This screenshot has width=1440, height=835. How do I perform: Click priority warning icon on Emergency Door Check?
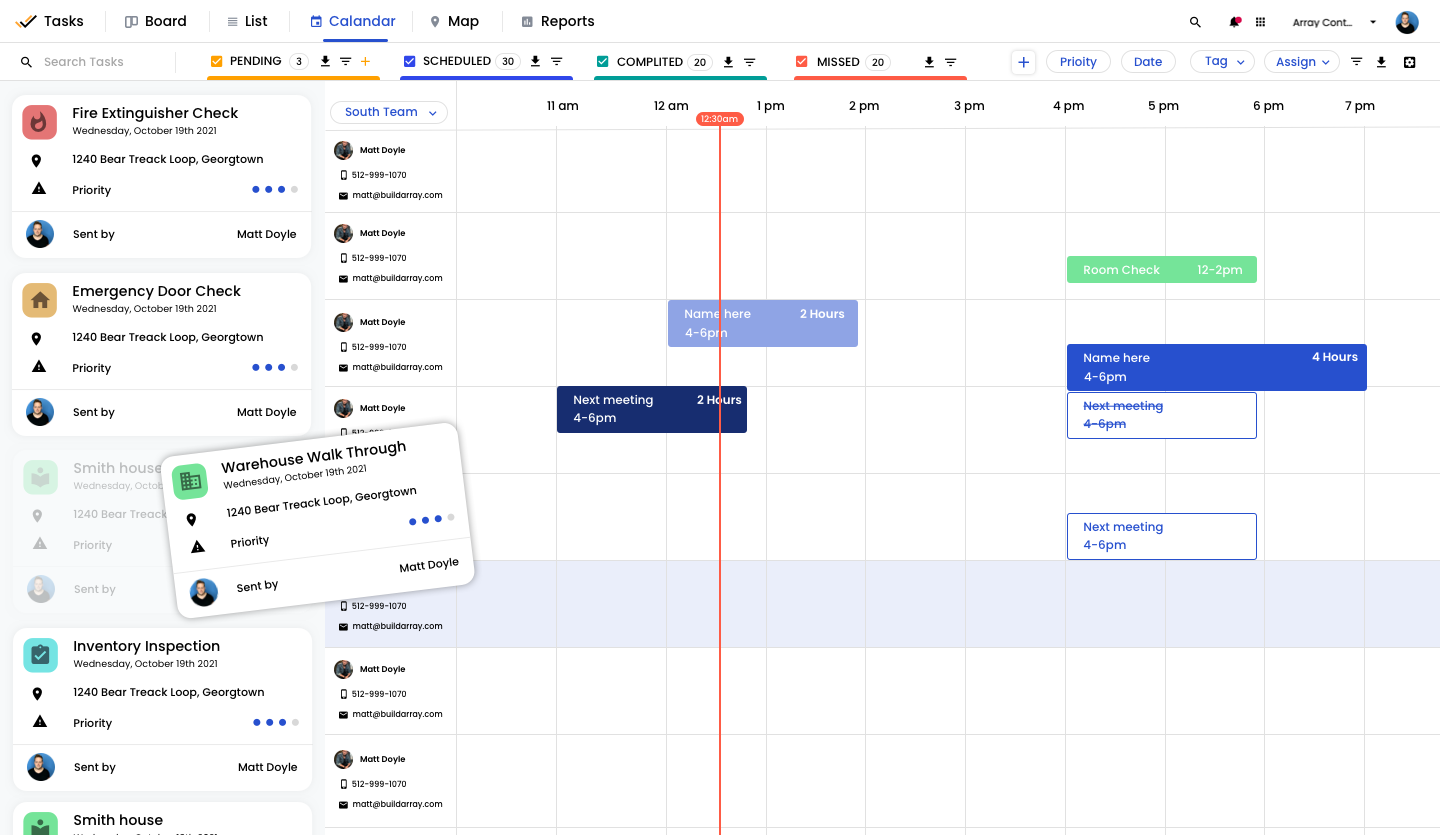point(39,367)
